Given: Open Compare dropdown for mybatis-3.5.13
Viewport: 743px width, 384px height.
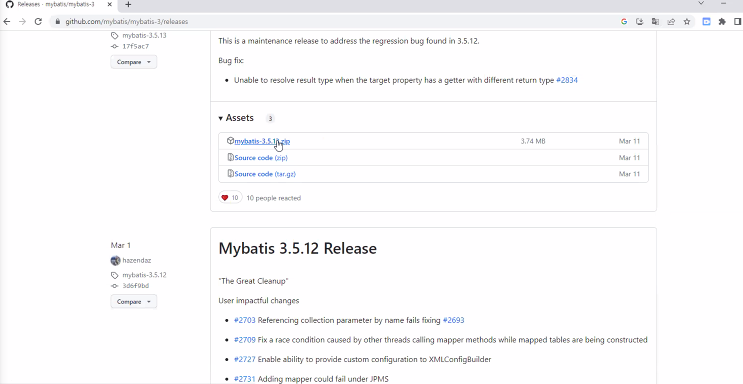Looking at the screenshot, I should point(134,62).
